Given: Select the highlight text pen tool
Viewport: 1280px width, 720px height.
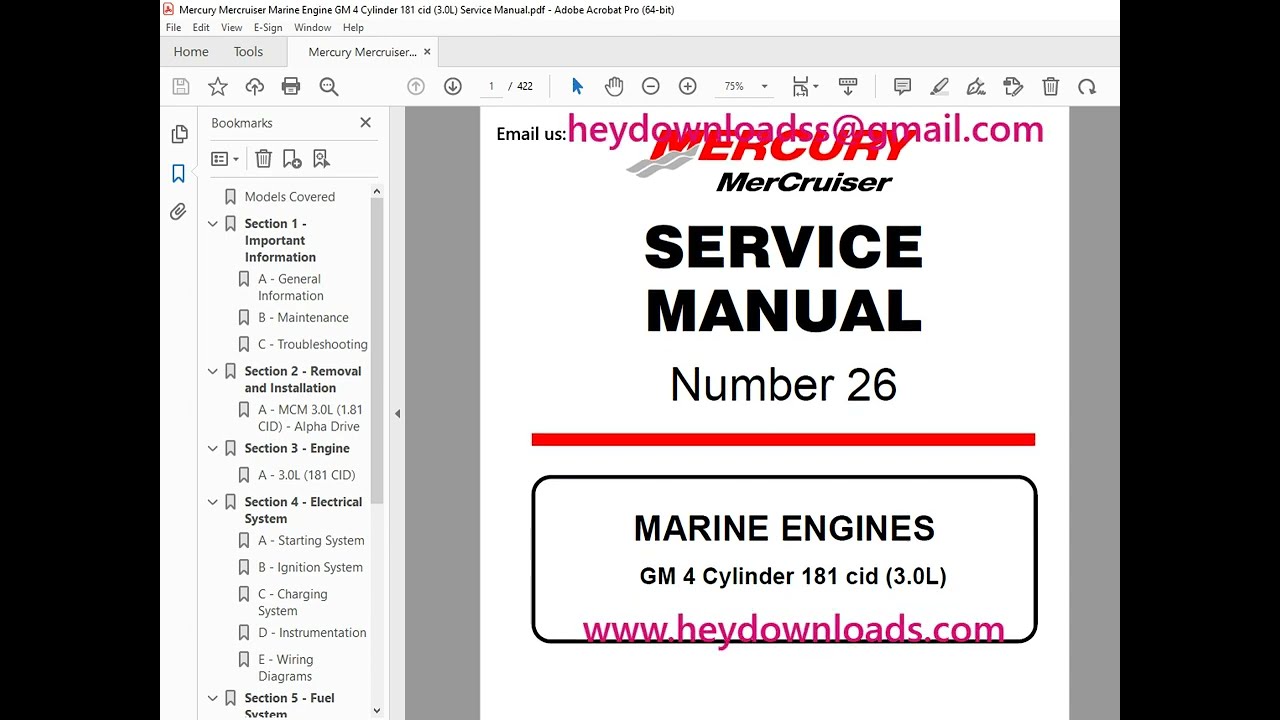Looking at the screenshot, I should [939, 87].
